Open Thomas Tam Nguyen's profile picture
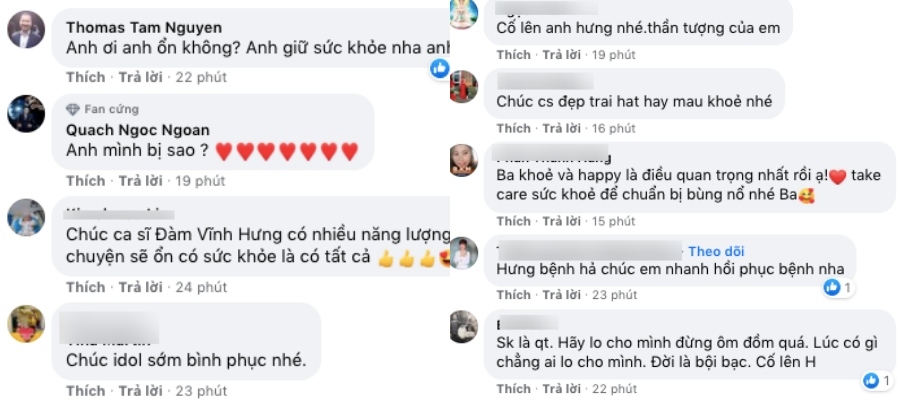 [26, 29]
